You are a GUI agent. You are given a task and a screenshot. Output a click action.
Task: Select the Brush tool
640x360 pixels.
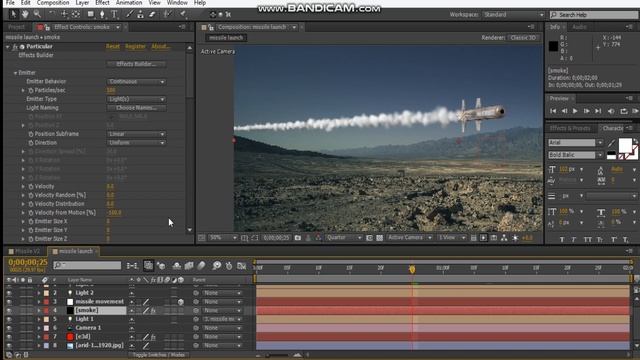pyautogui.click(x=129, y=15)
